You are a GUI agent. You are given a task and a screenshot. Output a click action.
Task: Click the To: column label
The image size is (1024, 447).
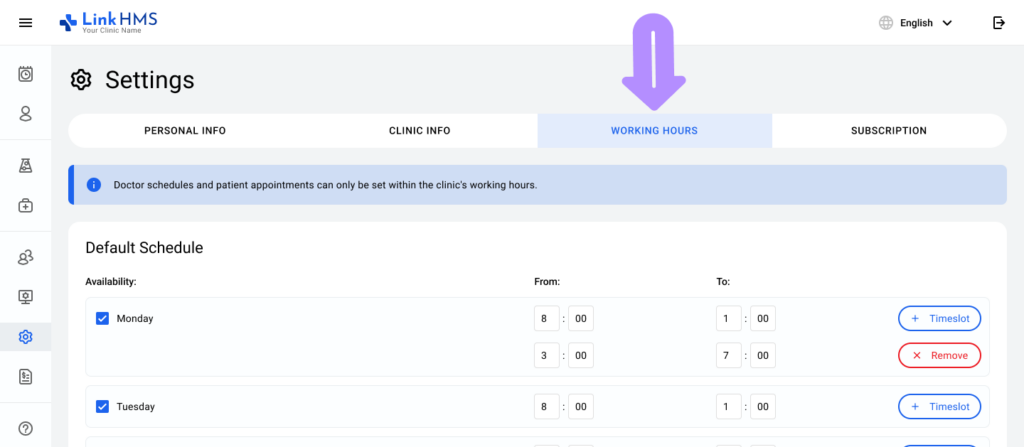[723, 282]
